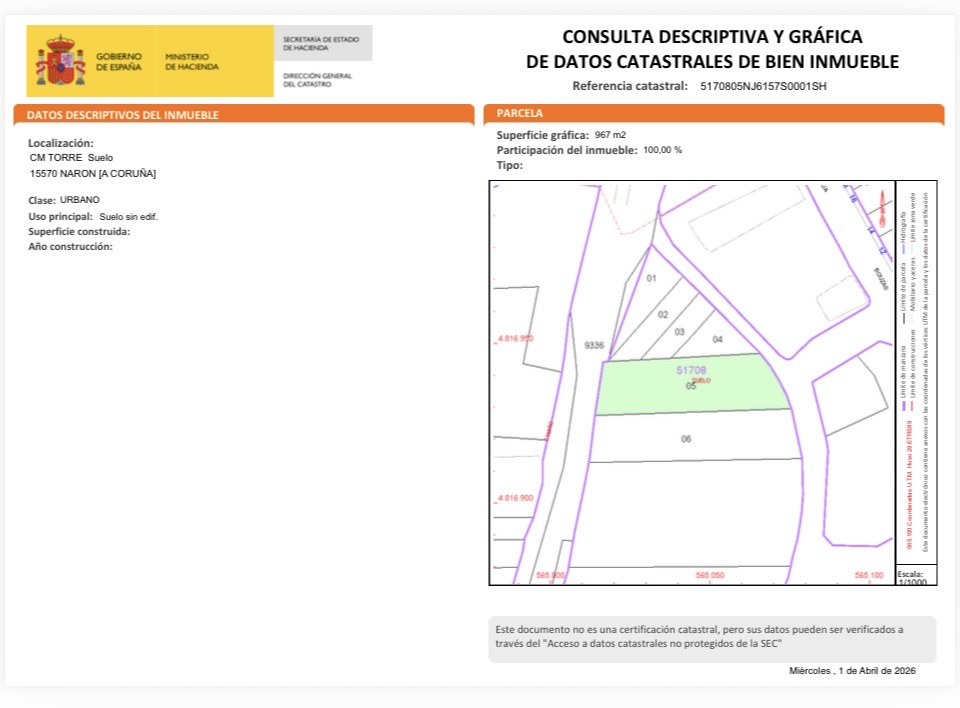Viewport: 960px width, 708px height.
Task: Click cadastral reference 5170805NJ6157S0001SH
Action: [762, 87]
